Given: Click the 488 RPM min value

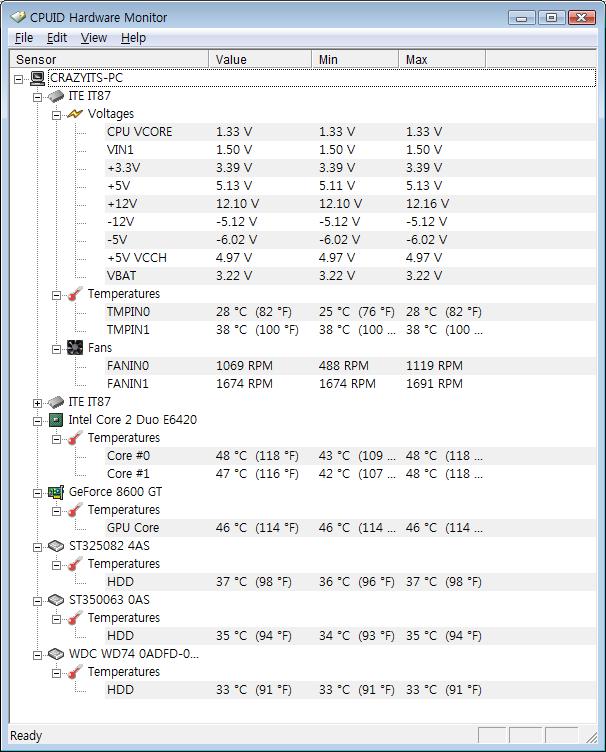Looking at the screenshot, I should pos(344,366).
